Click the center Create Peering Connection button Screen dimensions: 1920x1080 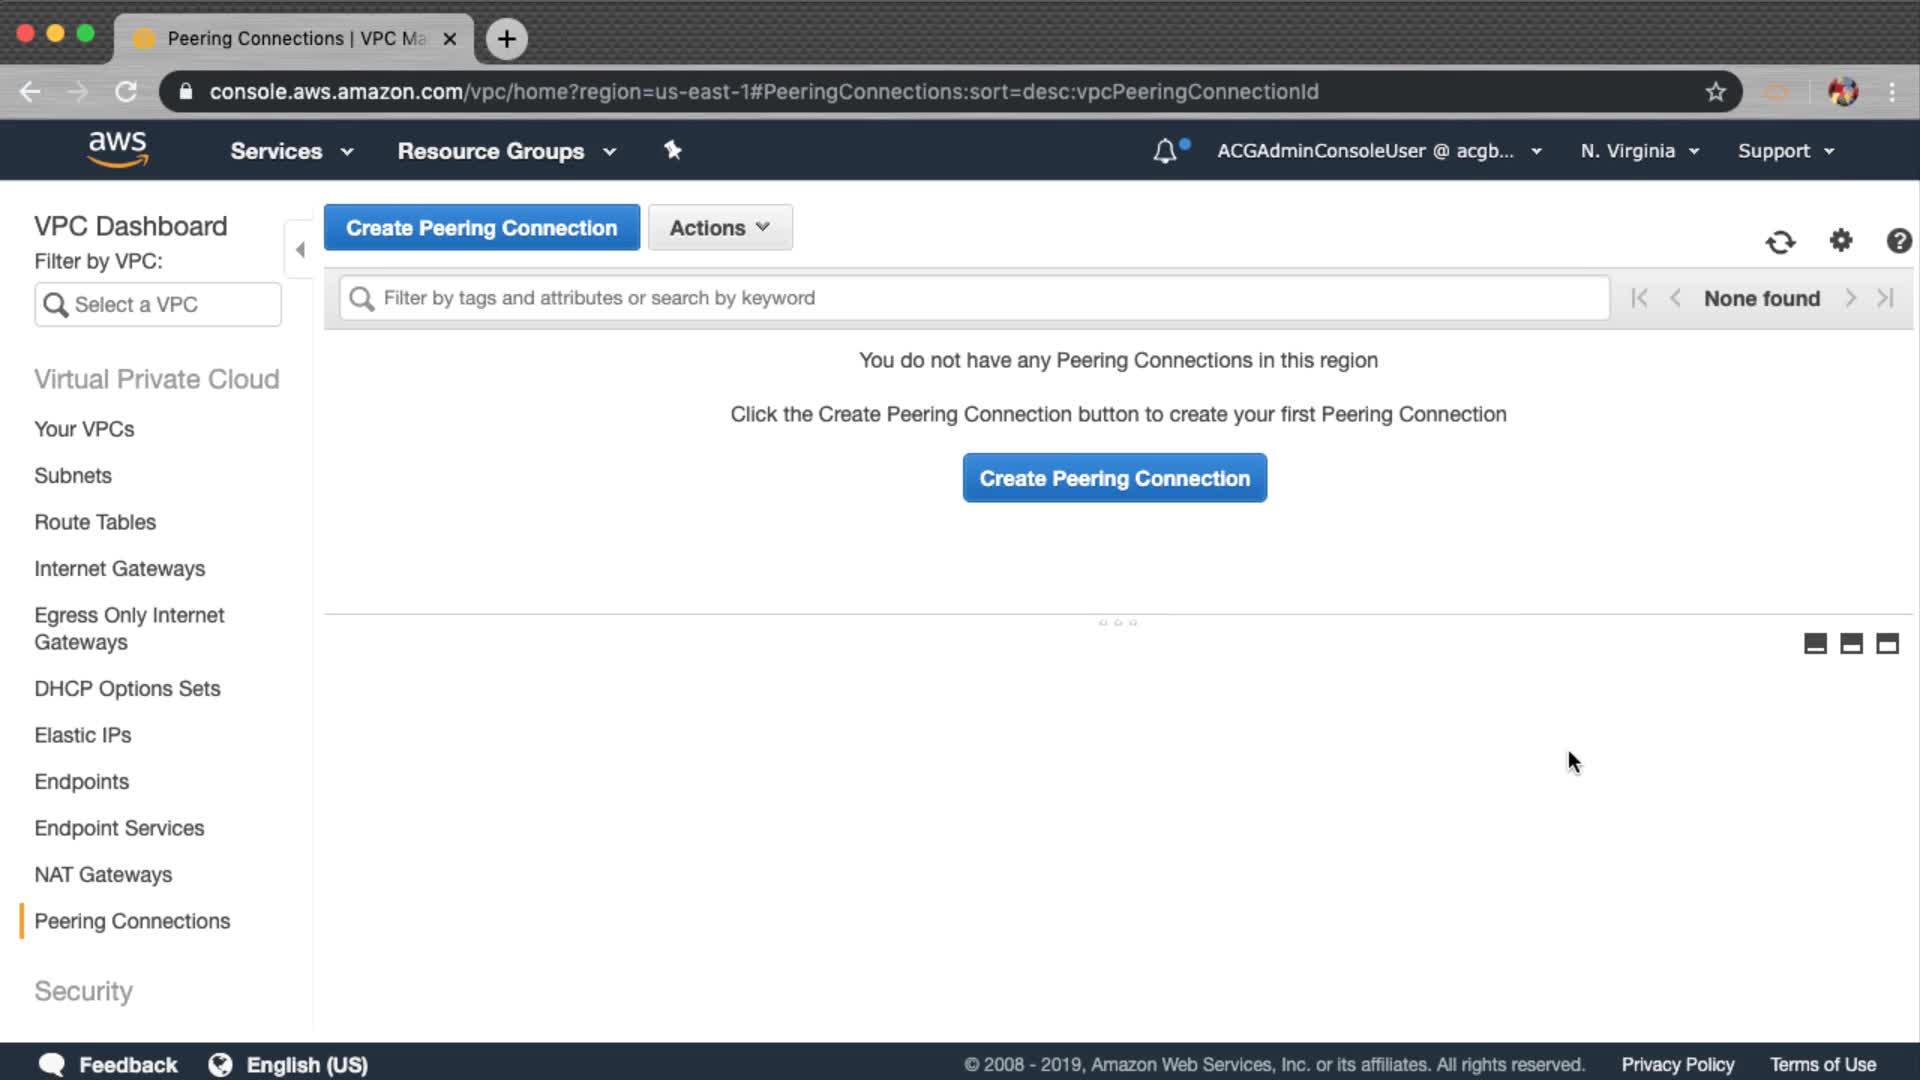1114,478
